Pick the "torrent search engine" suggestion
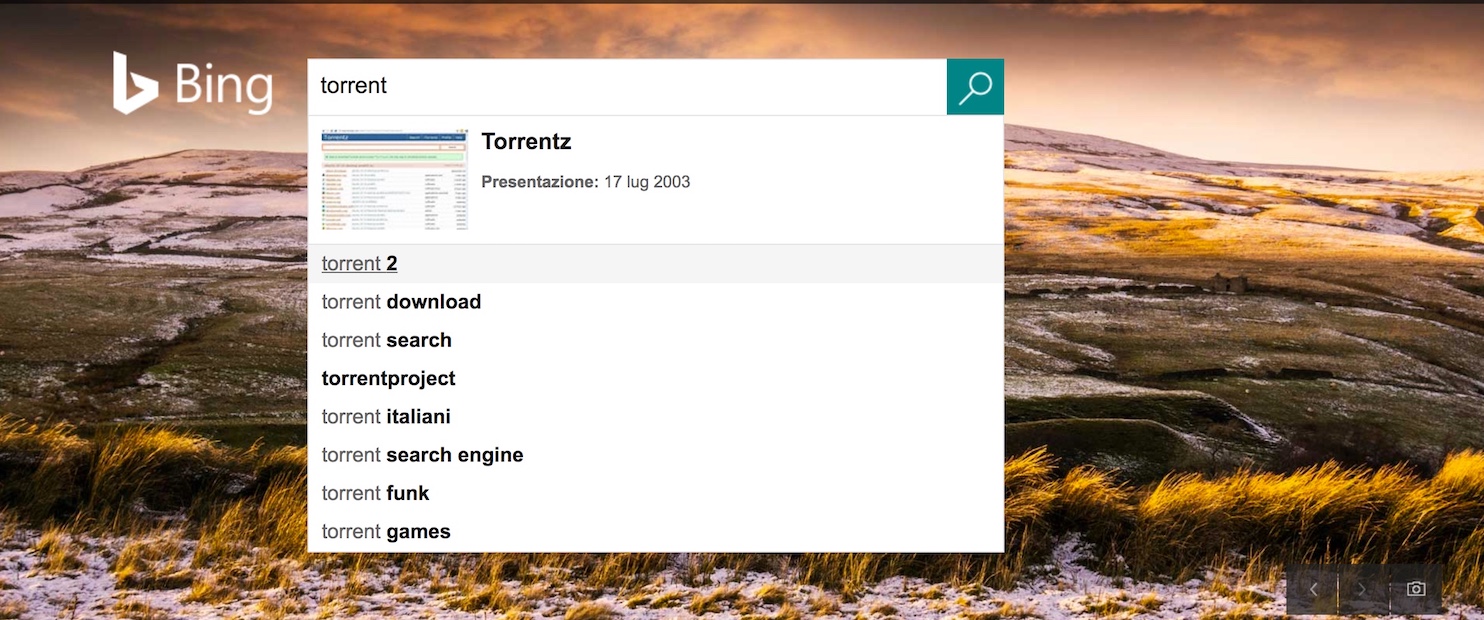The width and height of the screenshot is (1484, 620). (422, 455)
